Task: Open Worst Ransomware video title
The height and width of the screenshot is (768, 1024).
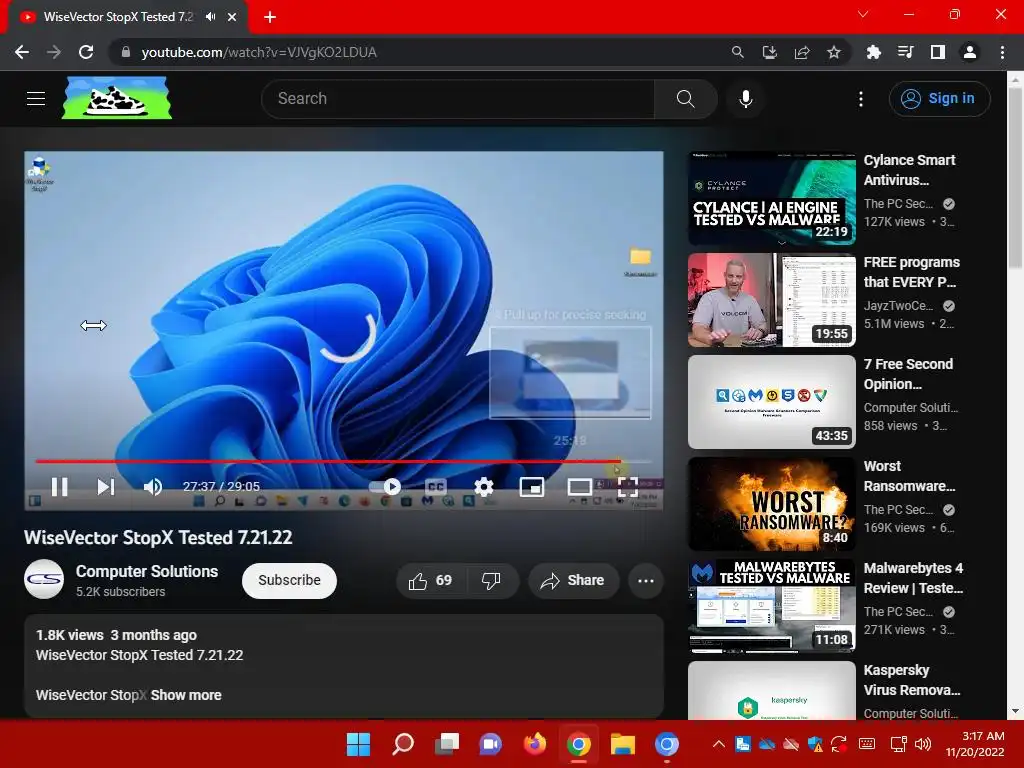Action: [909, 476]
